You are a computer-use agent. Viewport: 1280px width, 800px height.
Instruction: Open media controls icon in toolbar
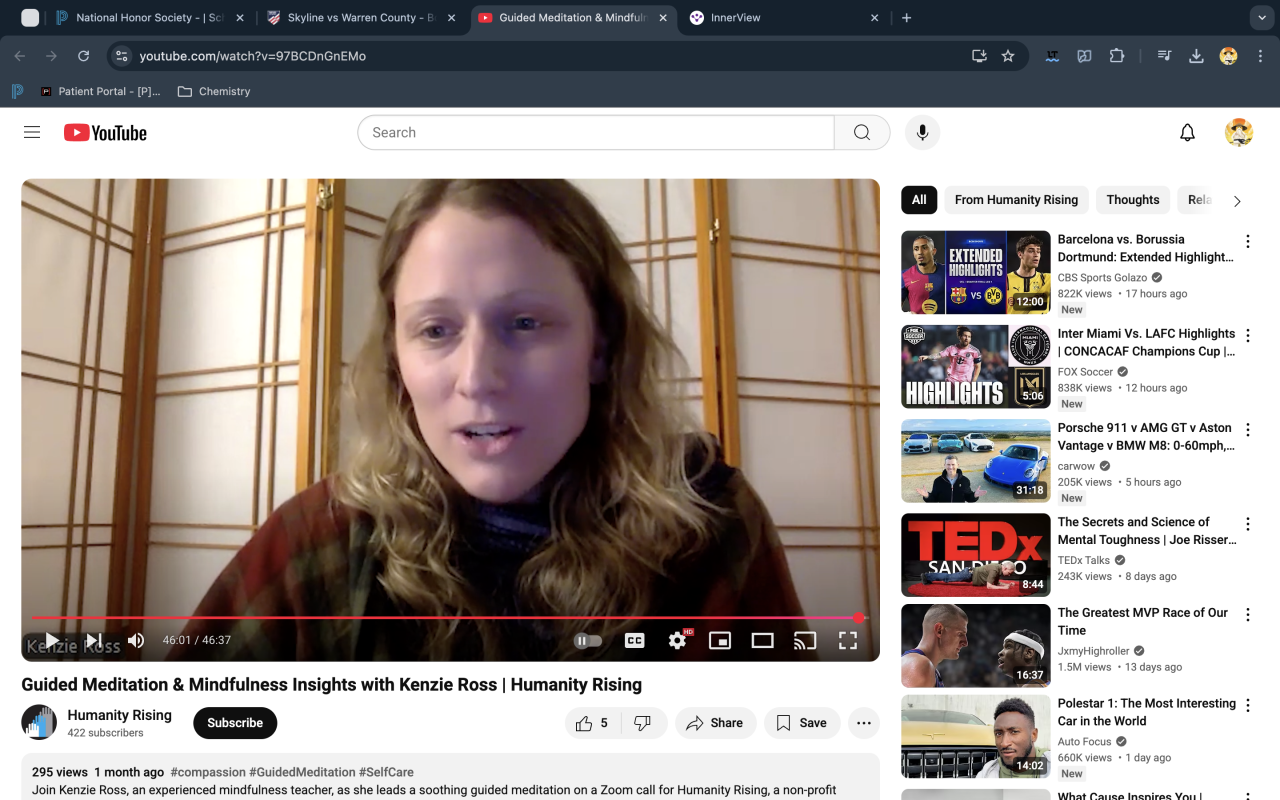[x=1163, y=56]
